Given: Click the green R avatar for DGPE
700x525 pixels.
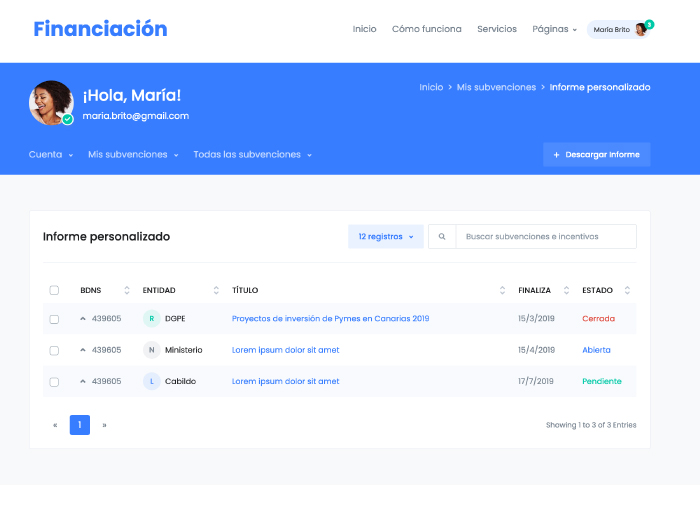Looking at the screenshot, I should tap(151, 319).
